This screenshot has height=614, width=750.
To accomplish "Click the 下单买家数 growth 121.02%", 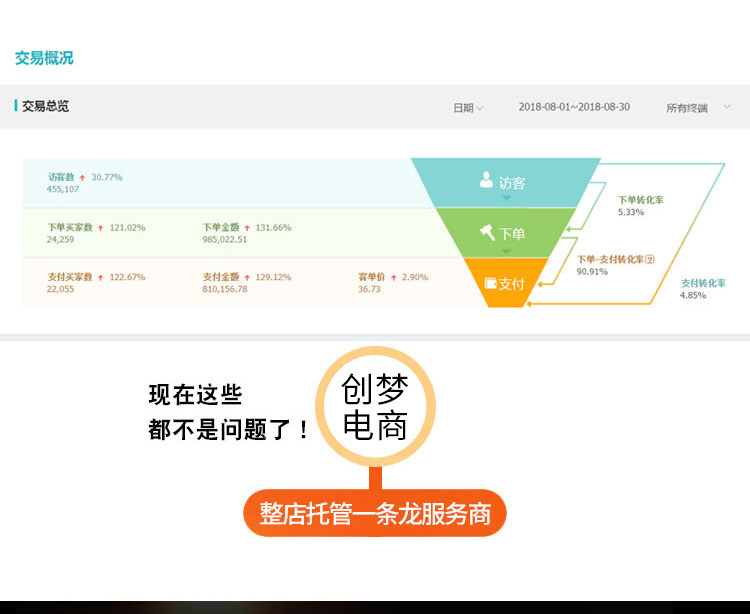I will [127, 227].
